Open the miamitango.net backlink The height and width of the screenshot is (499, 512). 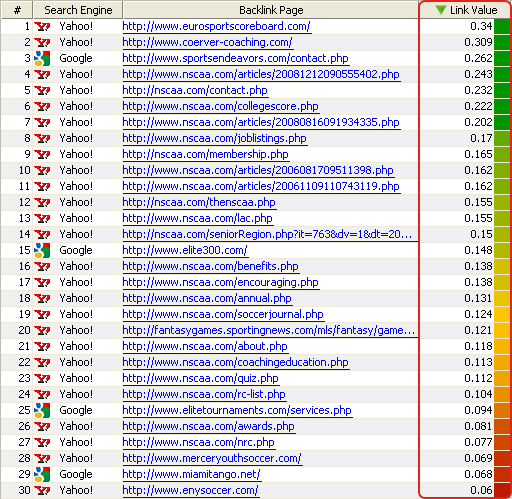192,474
